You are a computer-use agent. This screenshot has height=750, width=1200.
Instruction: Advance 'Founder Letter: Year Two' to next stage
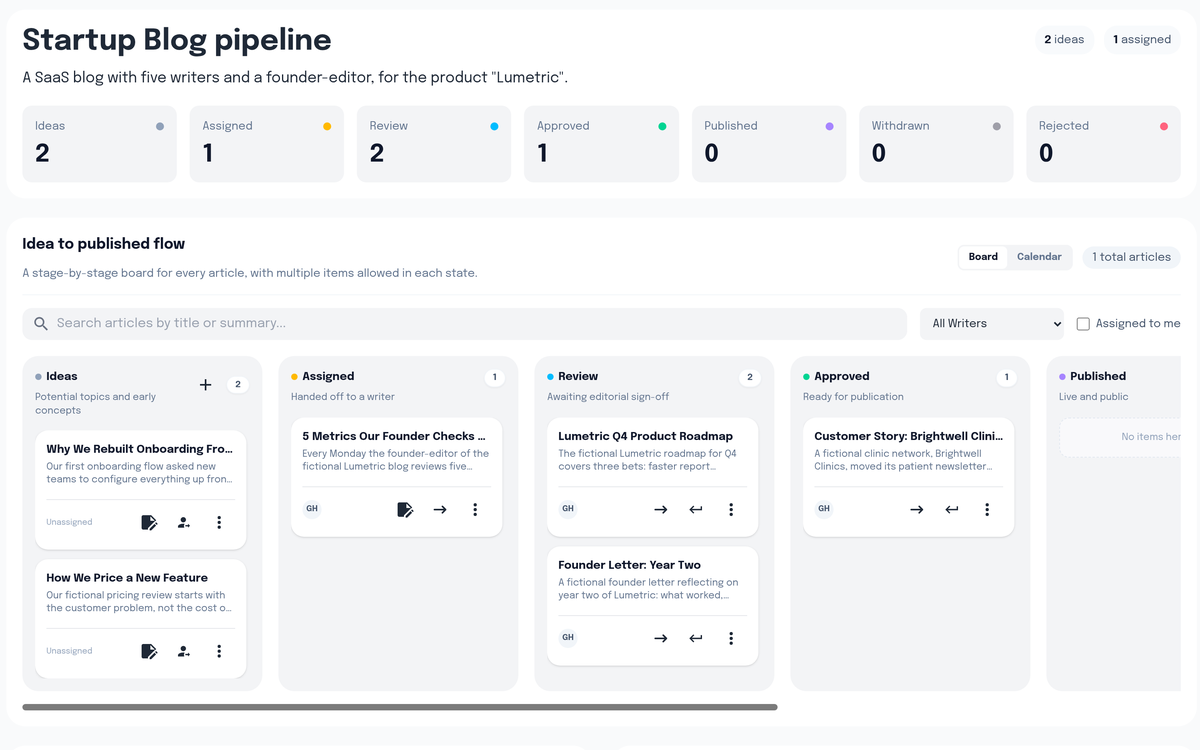click(x=661, y=638)
